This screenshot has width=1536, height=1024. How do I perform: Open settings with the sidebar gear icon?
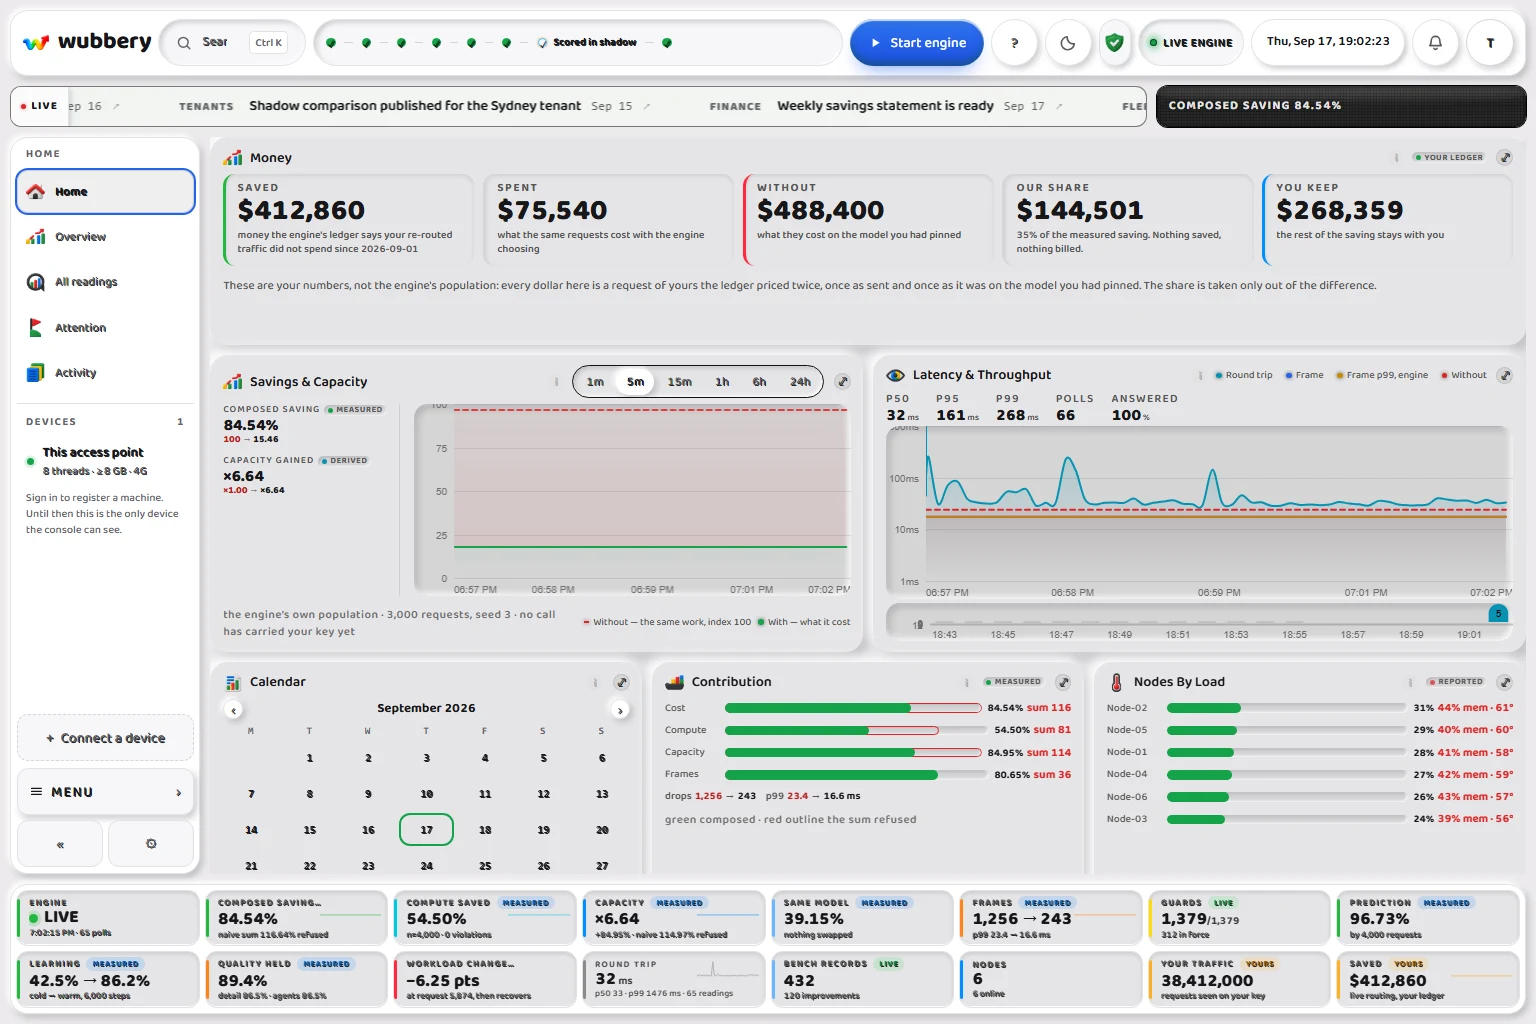point(151,844)
